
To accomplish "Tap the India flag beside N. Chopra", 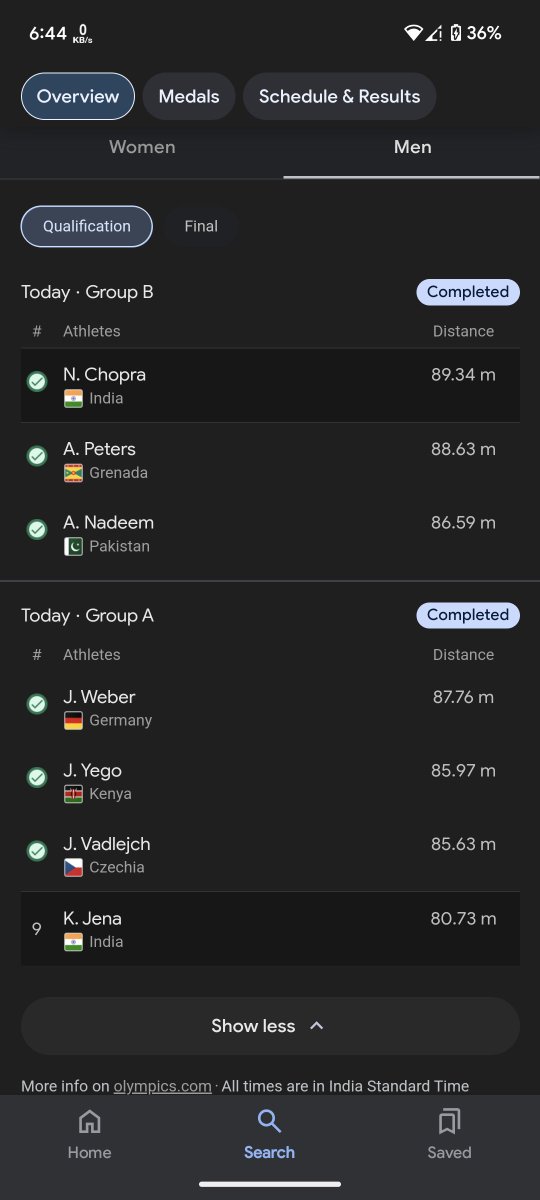I will (73, 398).
